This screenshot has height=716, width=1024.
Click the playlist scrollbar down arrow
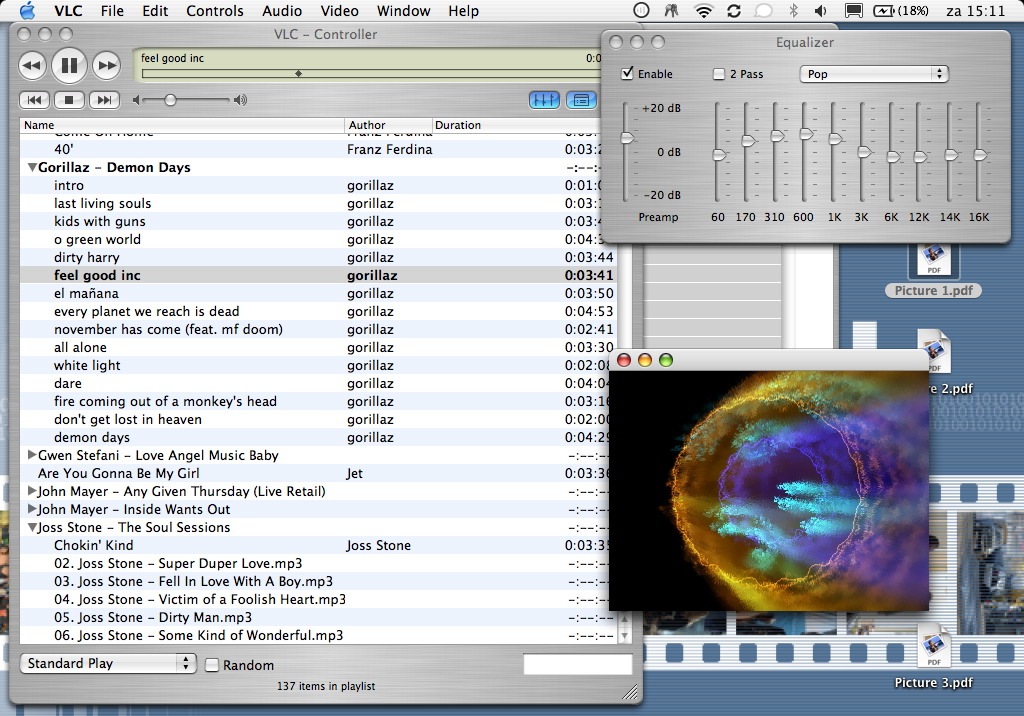pos(624,635)
